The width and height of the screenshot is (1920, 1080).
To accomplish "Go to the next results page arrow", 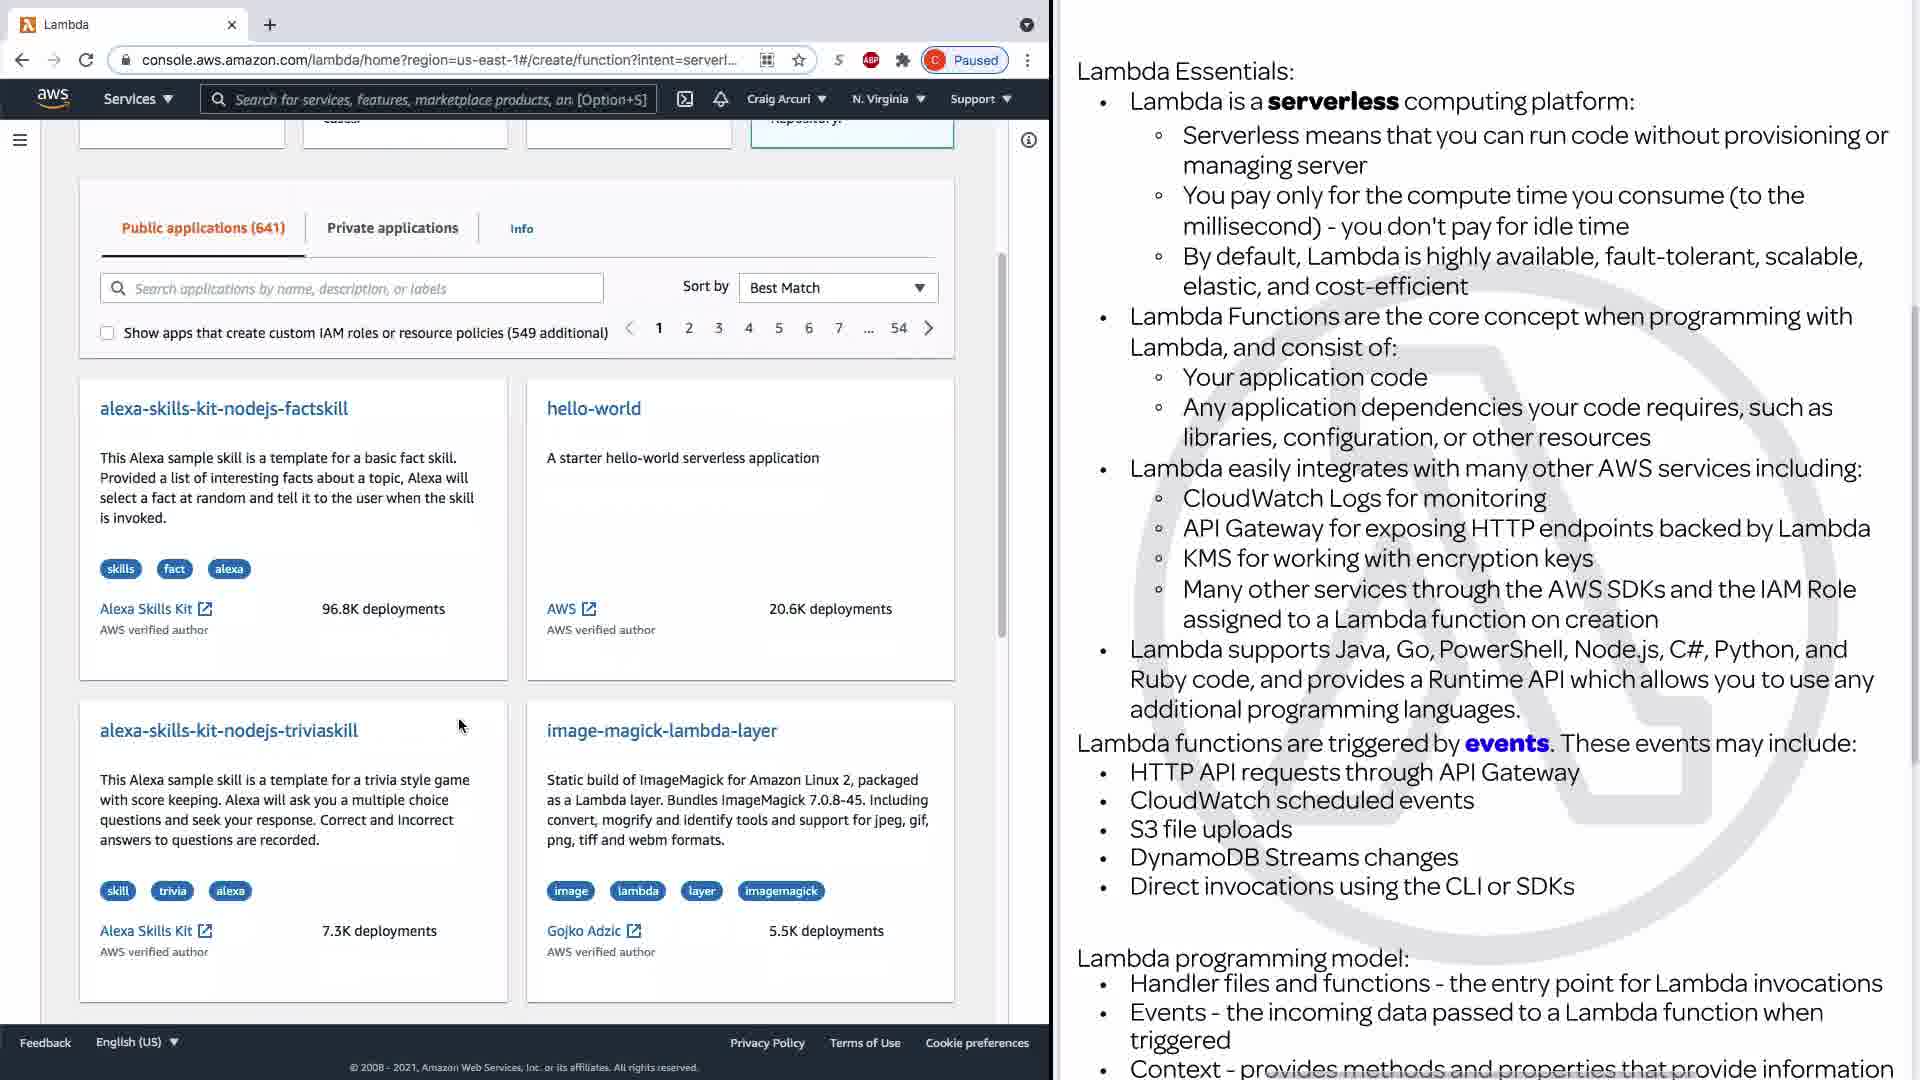I will click(x=928, y=328).
